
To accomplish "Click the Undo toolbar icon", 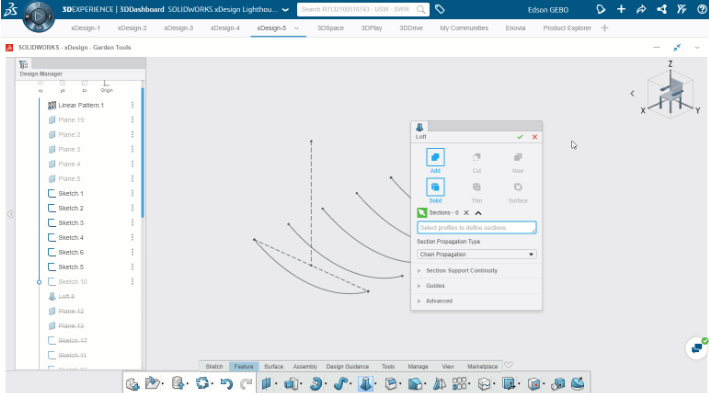I will [226, 384].
